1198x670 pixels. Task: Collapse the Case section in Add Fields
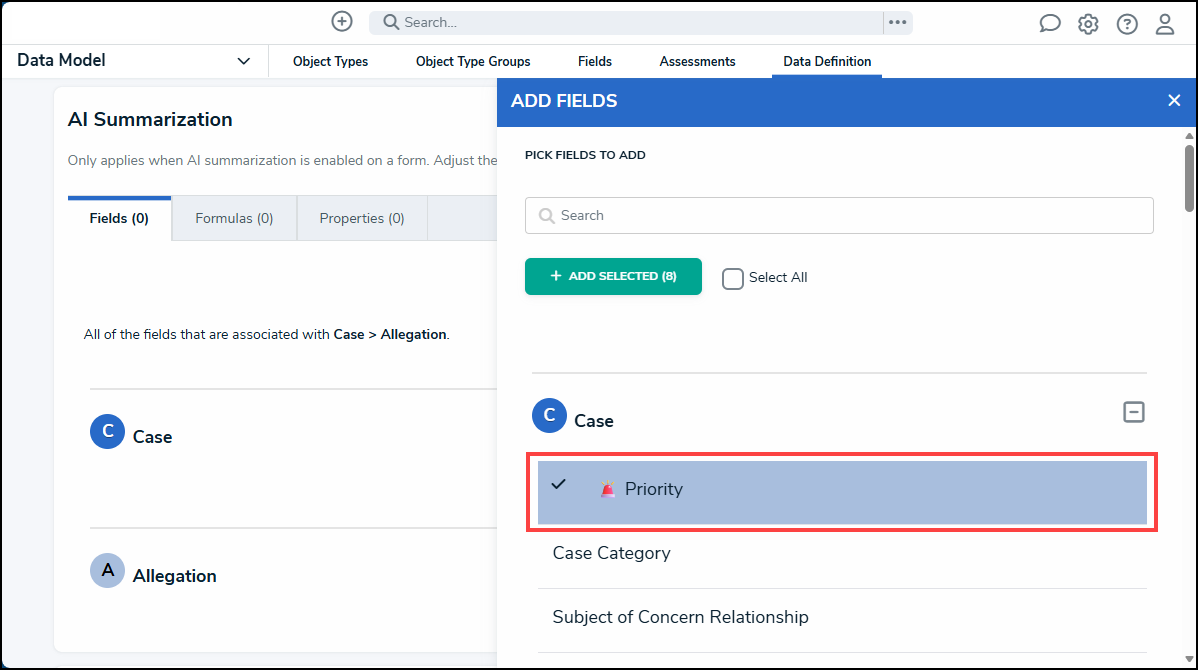click(1133, 412)
